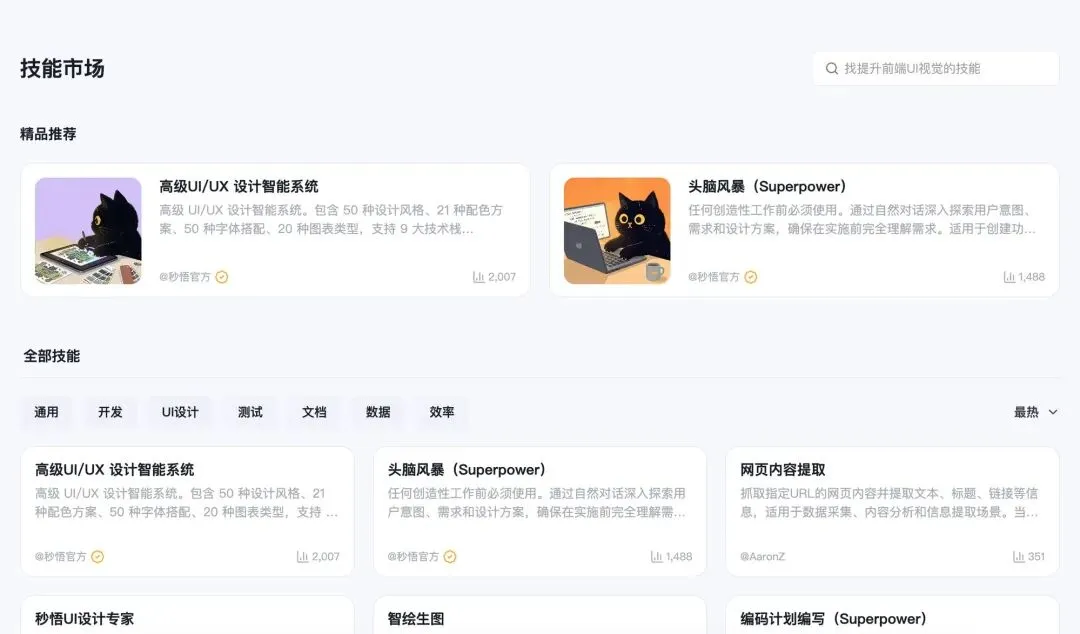Image resolution: width=1080 pixels, height=634 pixels.
Task: Choose the 效率 filter chip
Action: coord(442,412)
